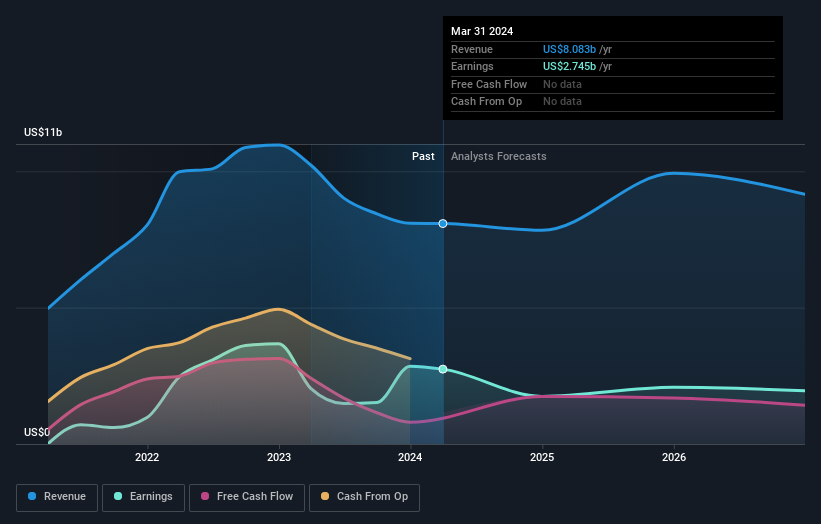This screenshot has height=524, width=821.
Task: Click the 2023 x-axis label
Action: [279, 457]
